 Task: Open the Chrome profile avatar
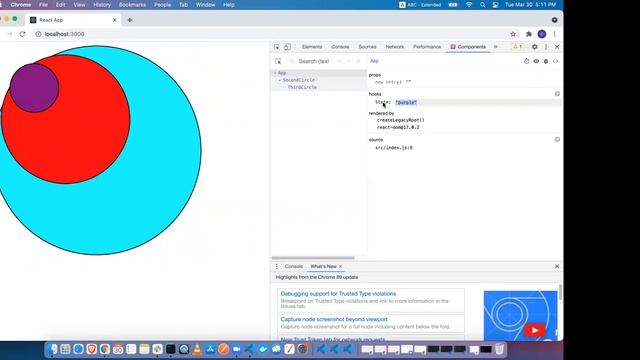[542, 34]
